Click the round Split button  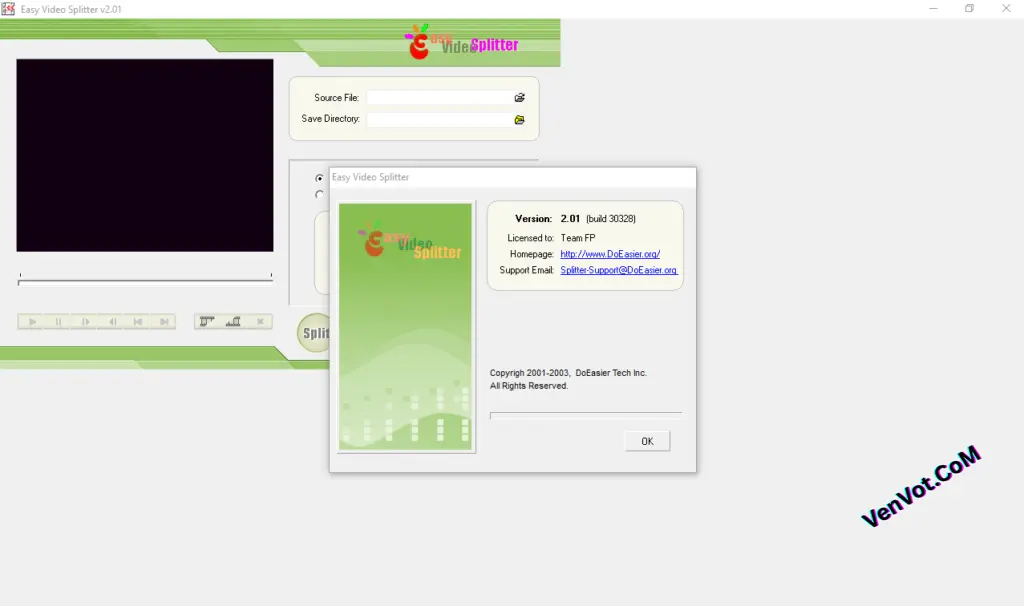tap(314, 333)
